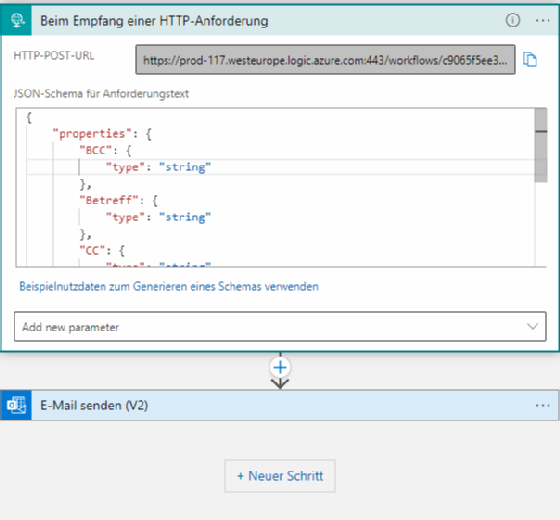Screen dimensions: 560x520
Task: Open Beispielnutzdaten zum Generieren eines Schemas verwenden
Action: click(x=169, y=286)
